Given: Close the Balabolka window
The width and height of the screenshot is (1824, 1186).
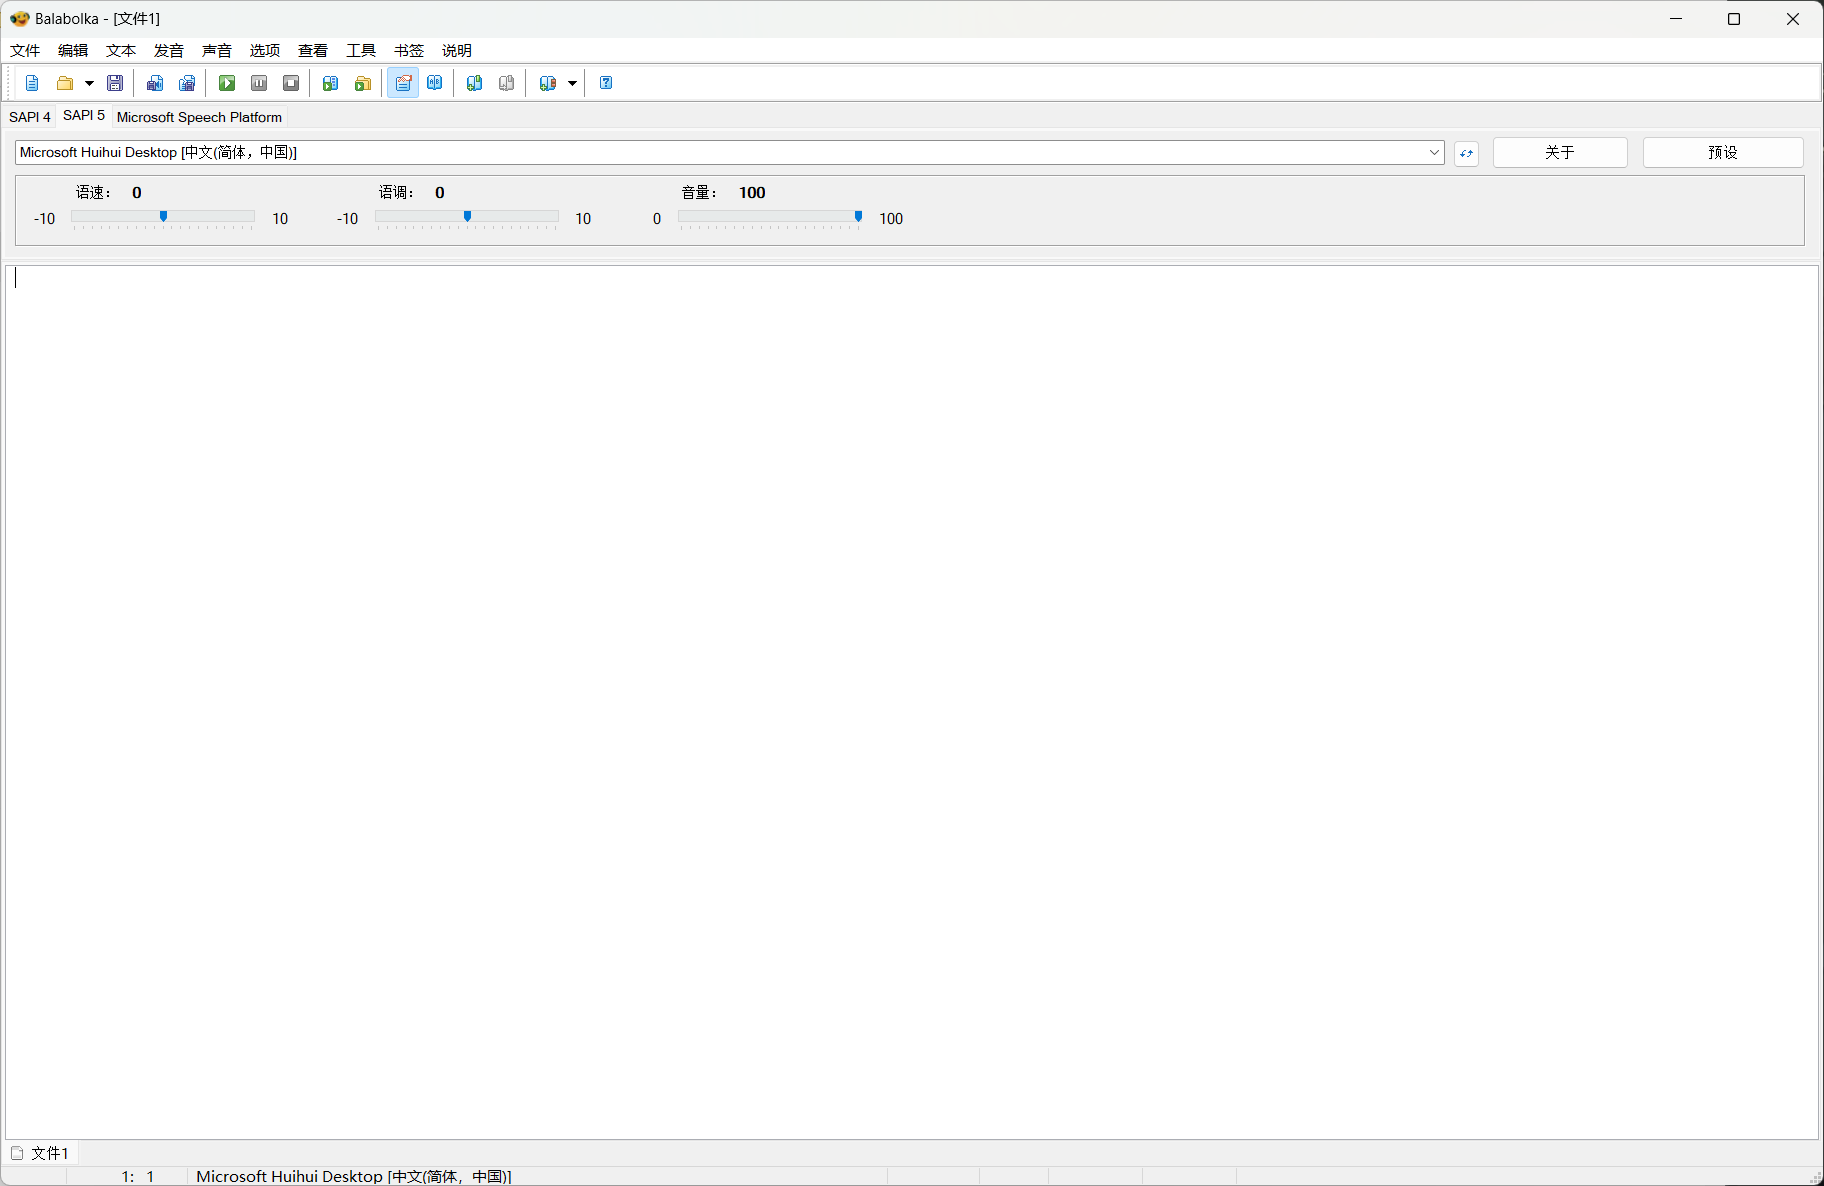Looking at the screenshot, I should (1793, 19).
